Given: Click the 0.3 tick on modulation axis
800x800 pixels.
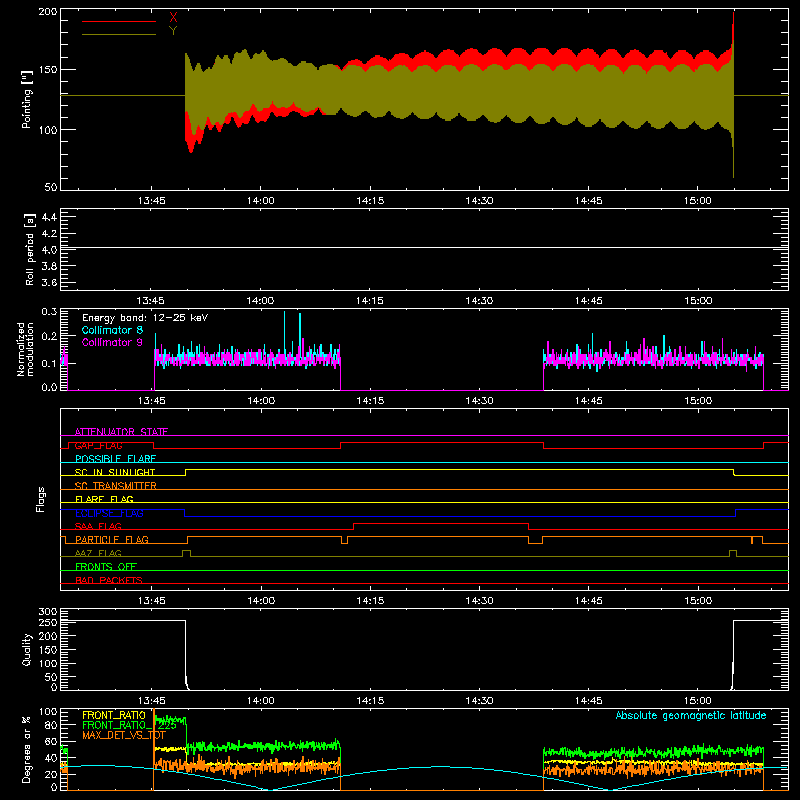Looking at the screenshot, I should coord(49,311).
